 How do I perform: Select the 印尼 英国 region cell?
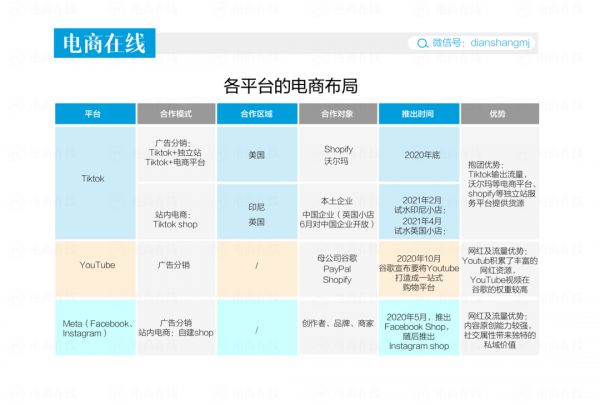pos(256,214)
